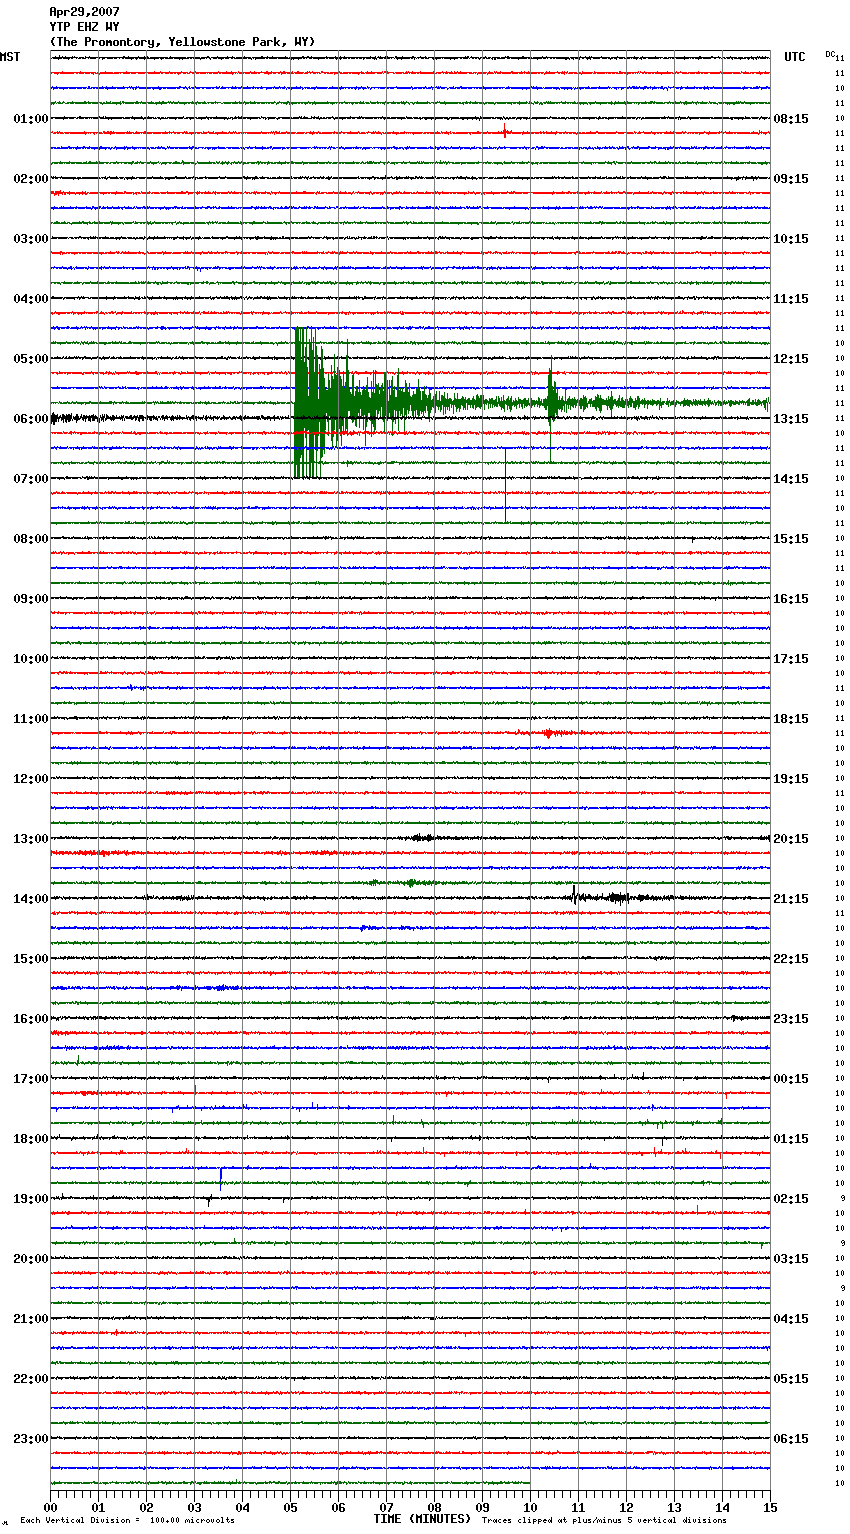Click the 21:15 UTC time label

(x=791, y=899)
